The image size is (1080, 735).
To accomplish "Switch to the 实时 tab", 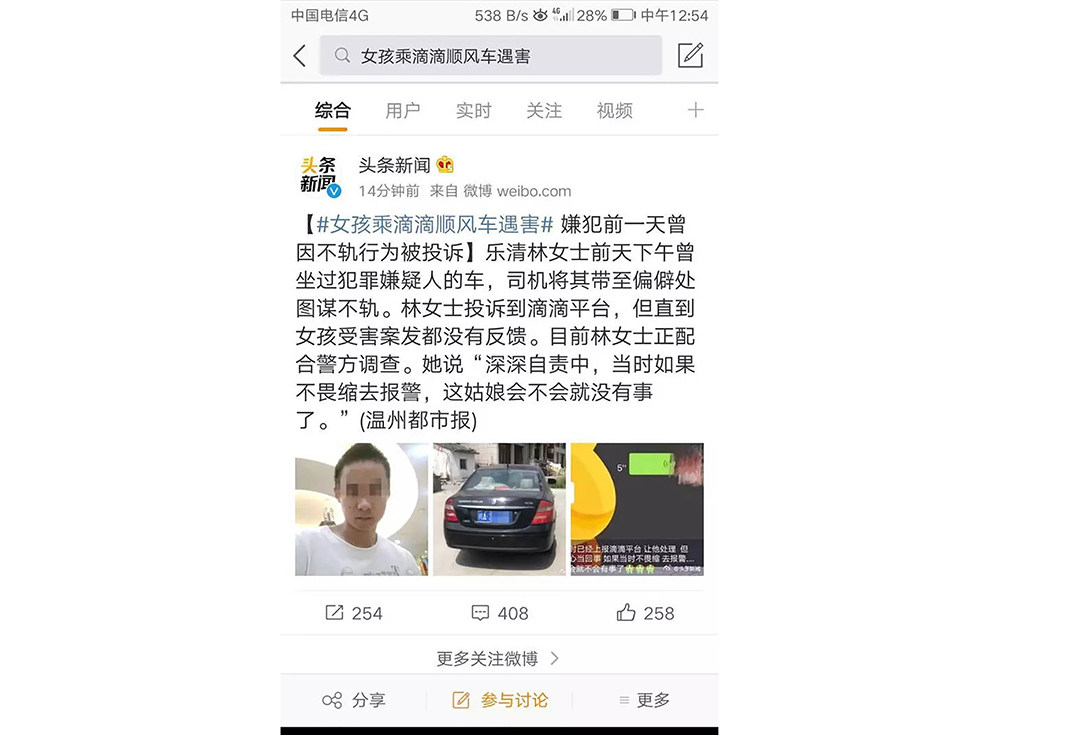I will [474, 110].
